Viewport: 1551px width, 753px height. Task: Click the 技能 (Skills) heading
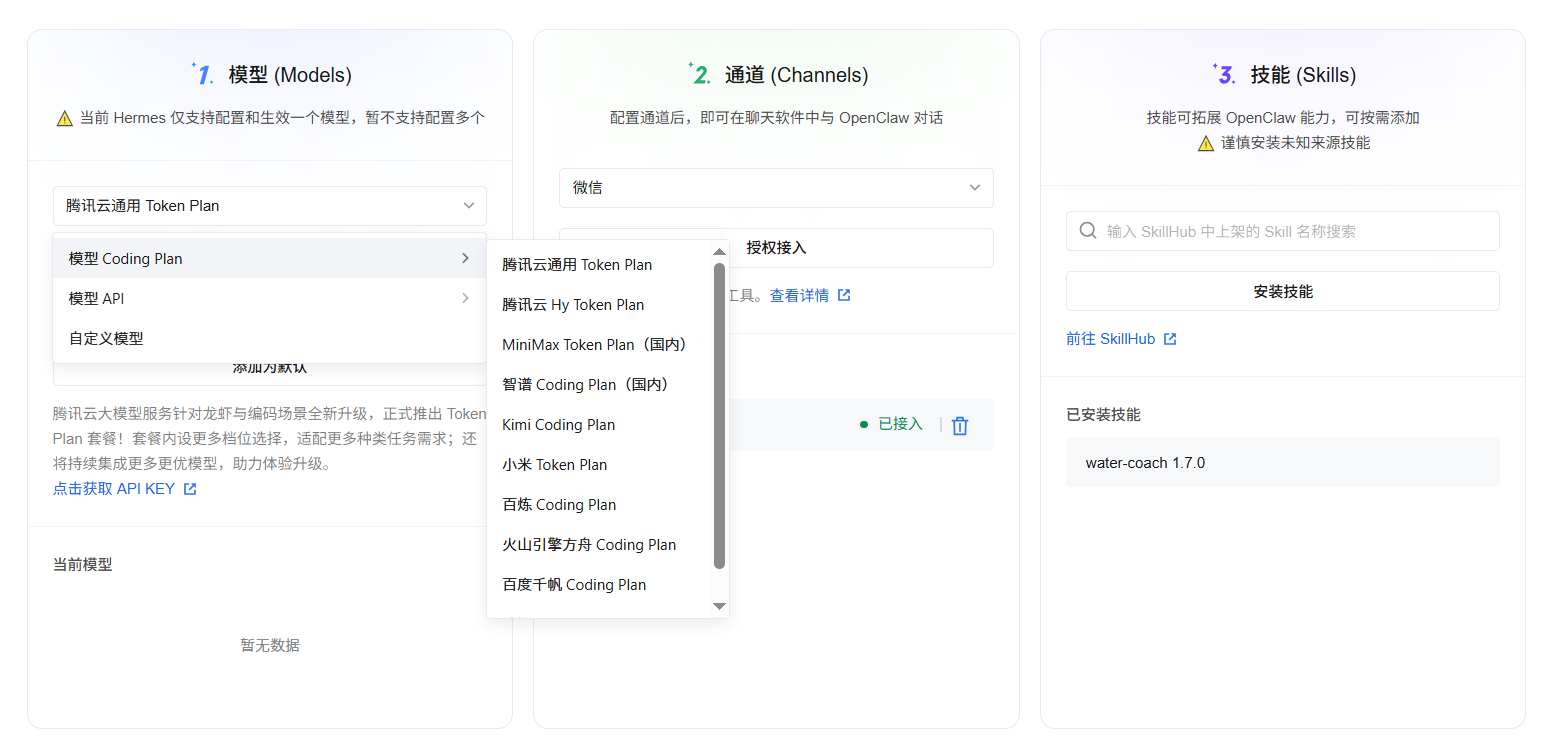tap(1303, 75)
